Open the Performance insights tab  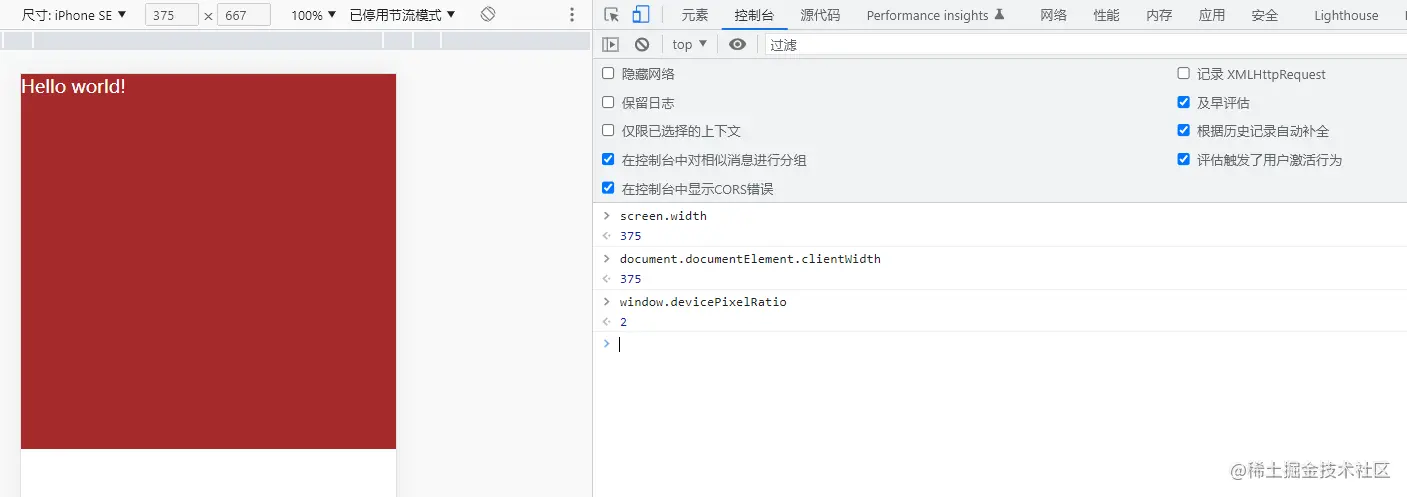pos(935,15)
